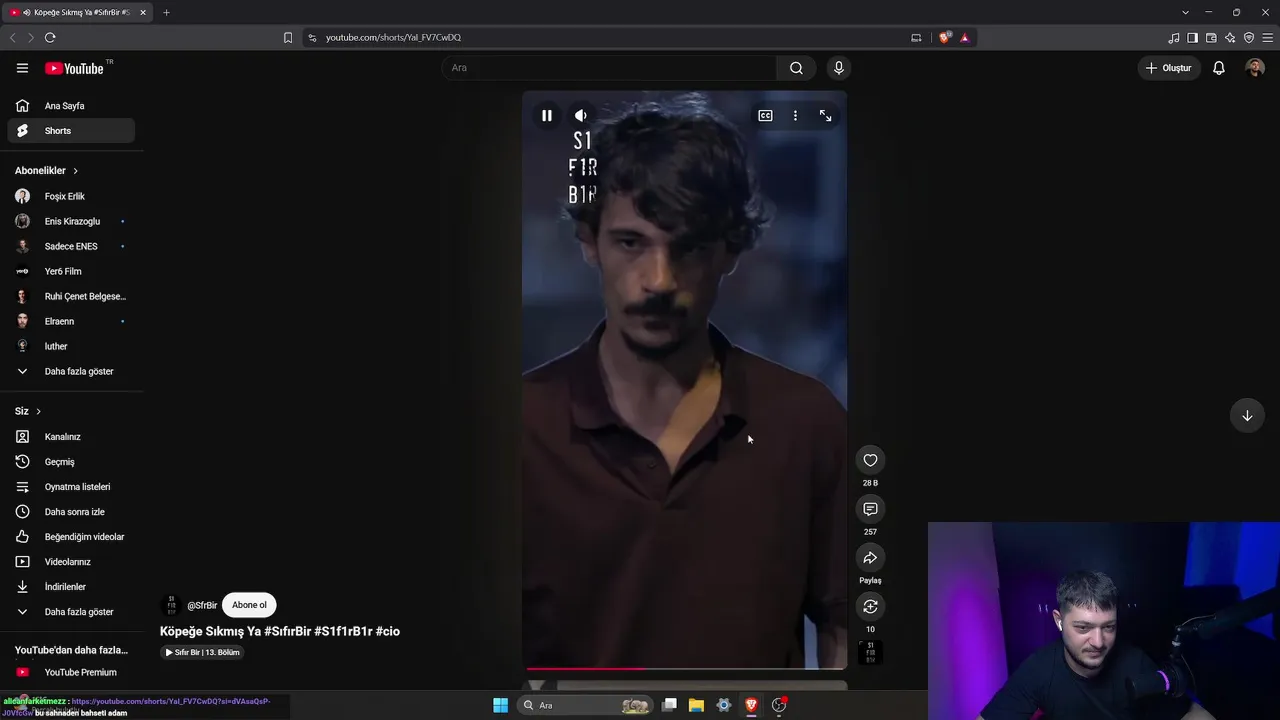Open site settings icon in address bar
Image resolution: width=1280 pixels, height=720 pixels.
pyautogui.click(x=312, y=38)
